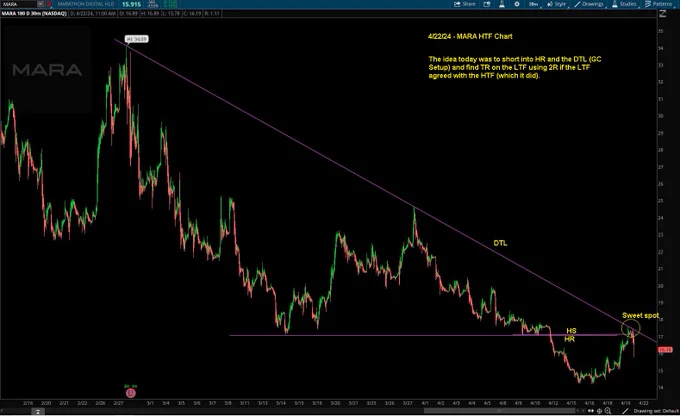Open the Style menu
Screen dimensions: 680x416
pyautogui.click(x=557, y=4)
